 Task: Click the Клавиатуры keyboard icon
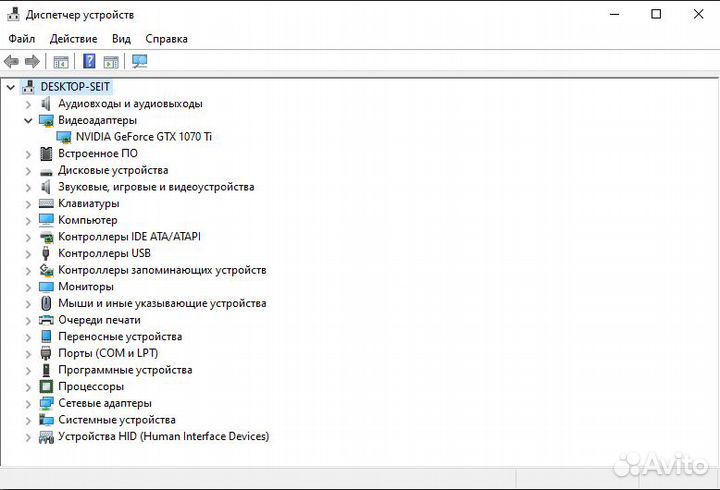[46, 203]
